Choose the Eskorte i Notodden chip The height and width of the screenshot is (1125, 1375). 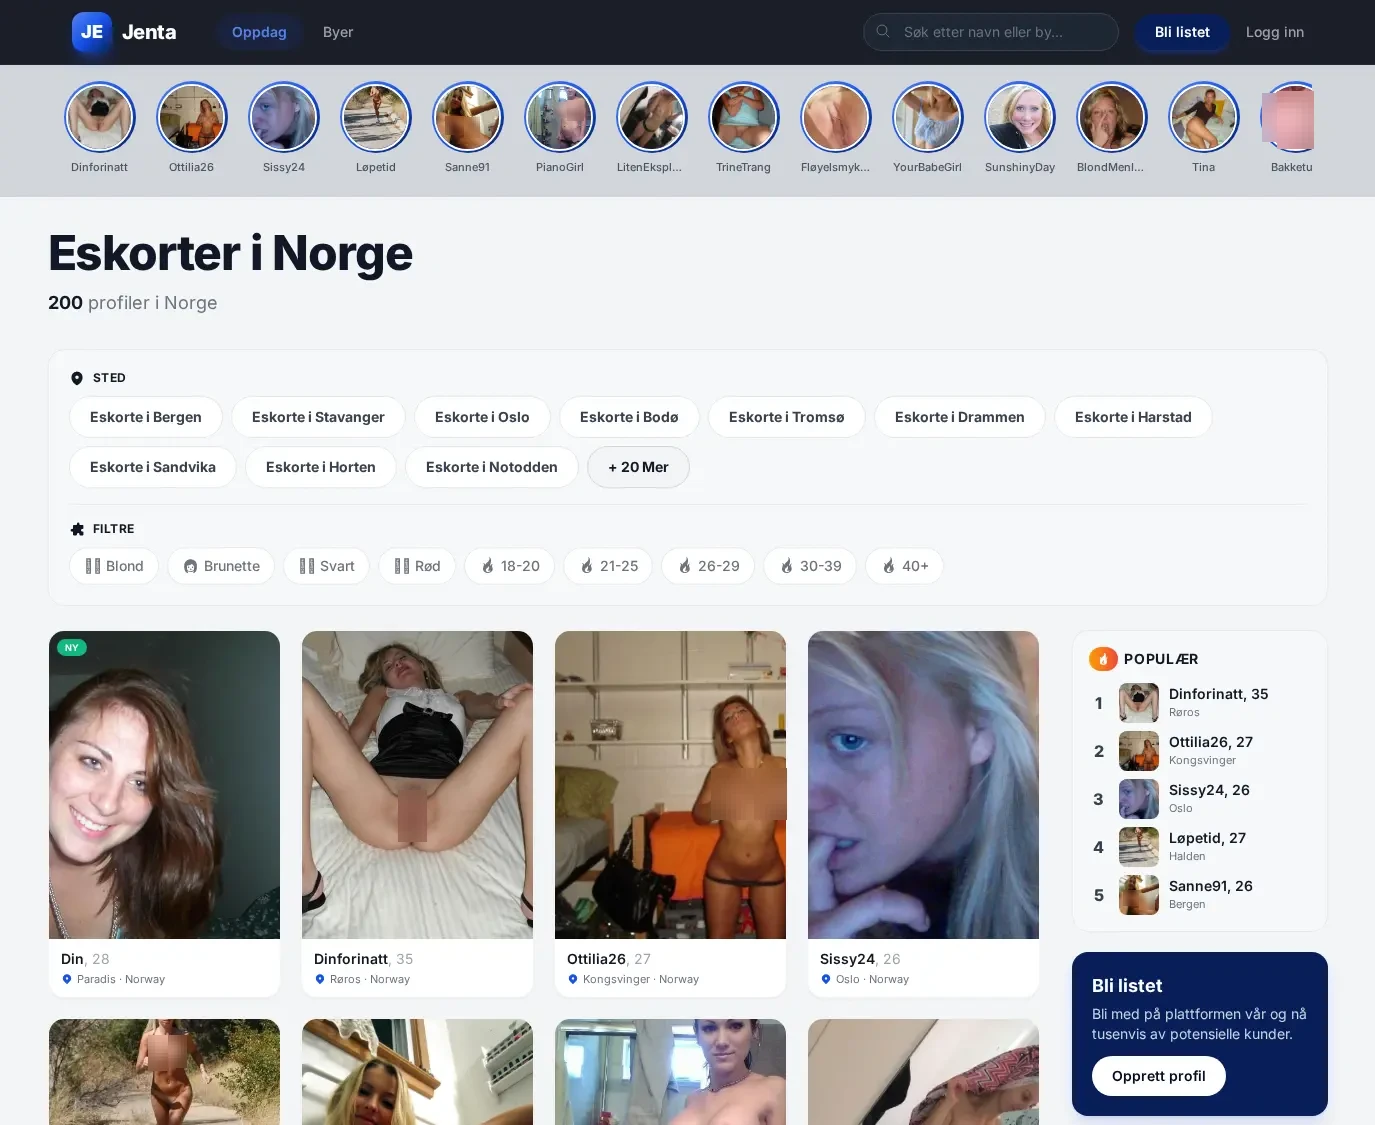[492, 467]
